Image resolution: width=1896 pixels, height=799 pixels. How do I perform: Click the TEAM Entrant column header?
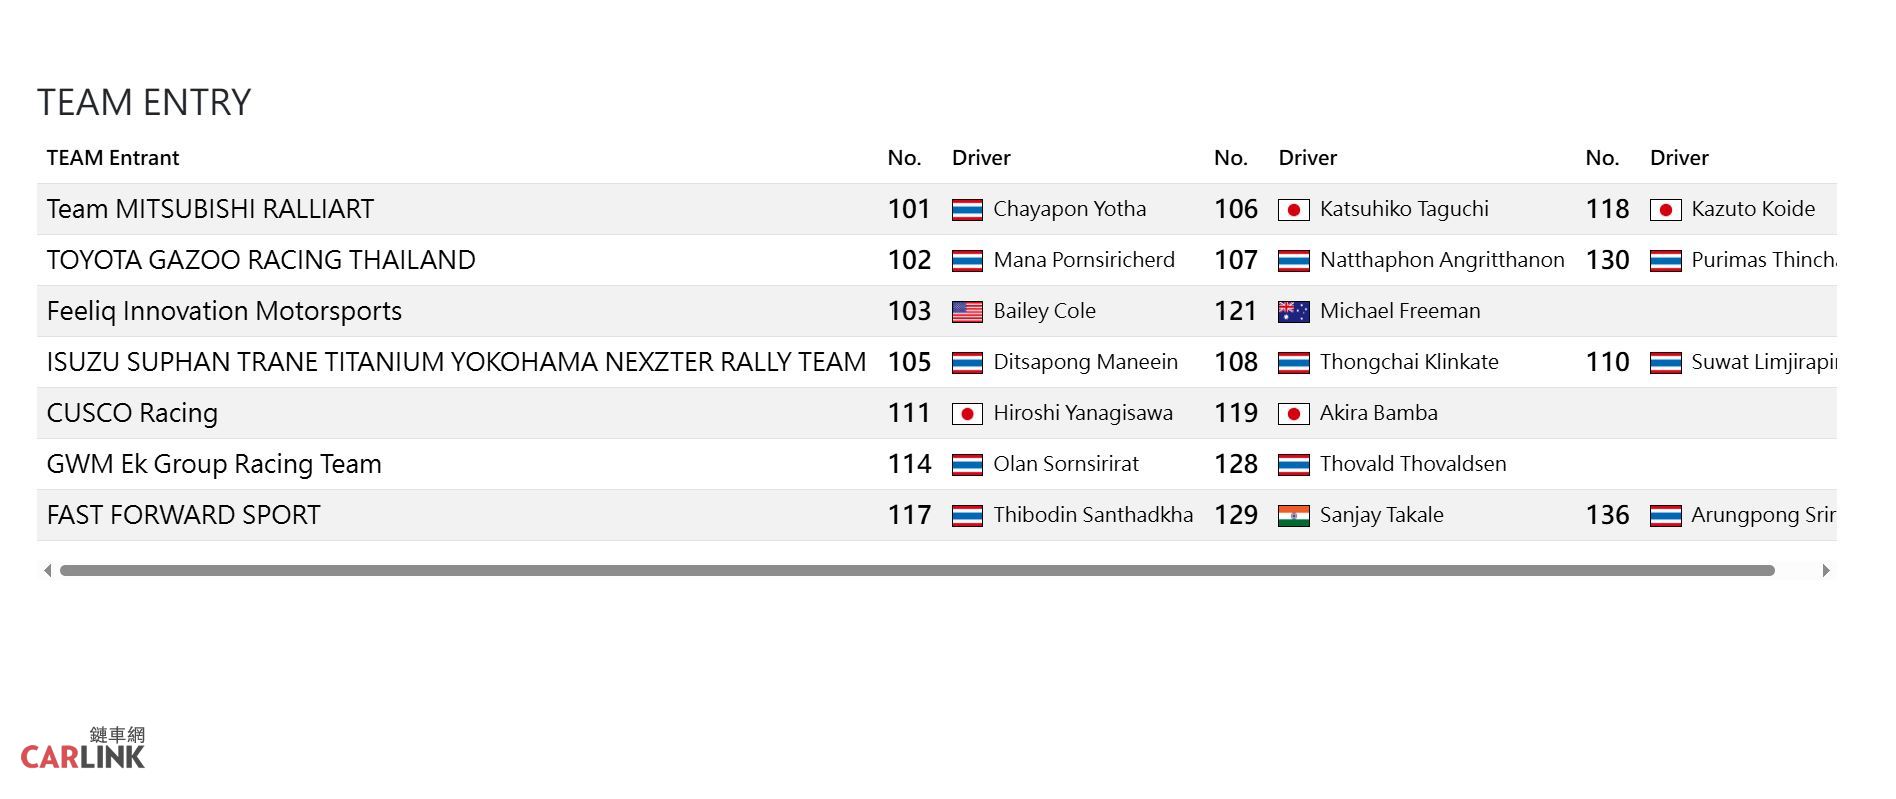[x=113, y=158]
